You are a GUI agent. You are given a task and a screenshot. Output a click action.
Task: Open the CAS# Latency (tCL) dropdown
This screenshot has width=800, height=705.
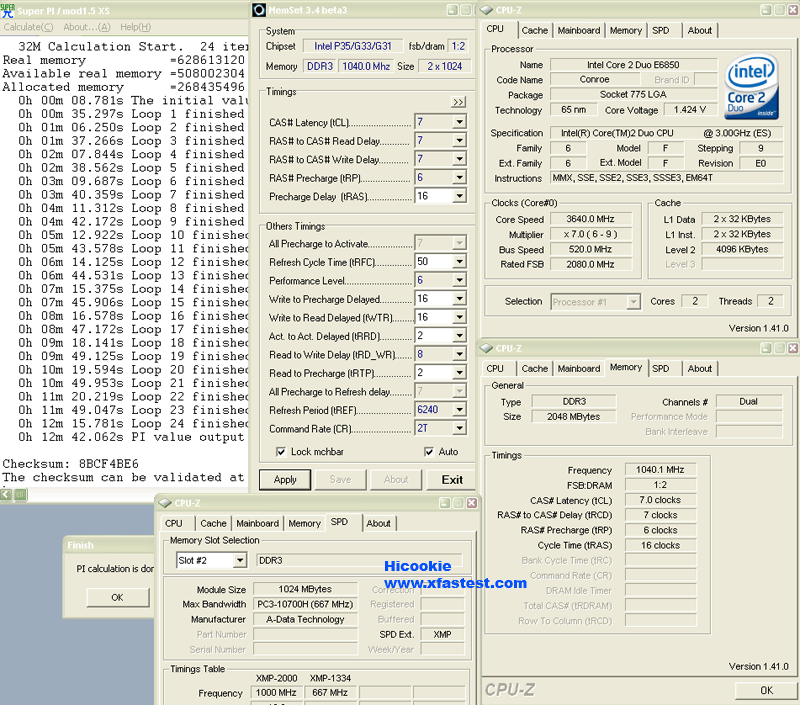click(460, 122)
